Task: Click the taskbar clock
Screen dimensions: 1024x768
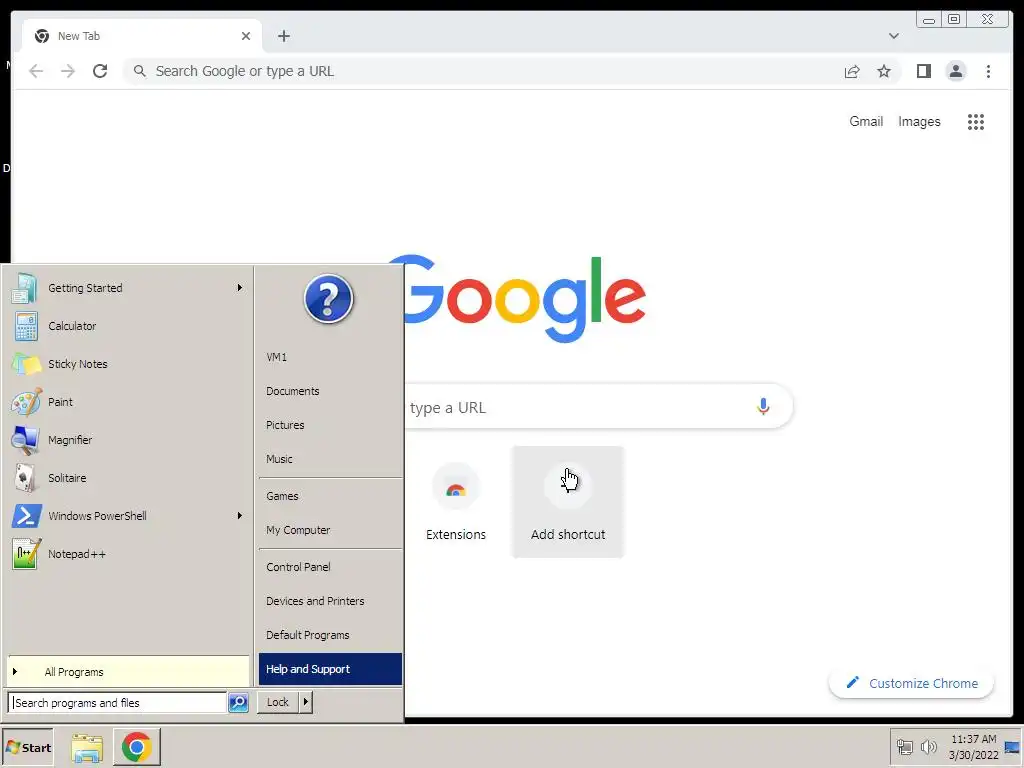Action: click(x=974, y=747)
